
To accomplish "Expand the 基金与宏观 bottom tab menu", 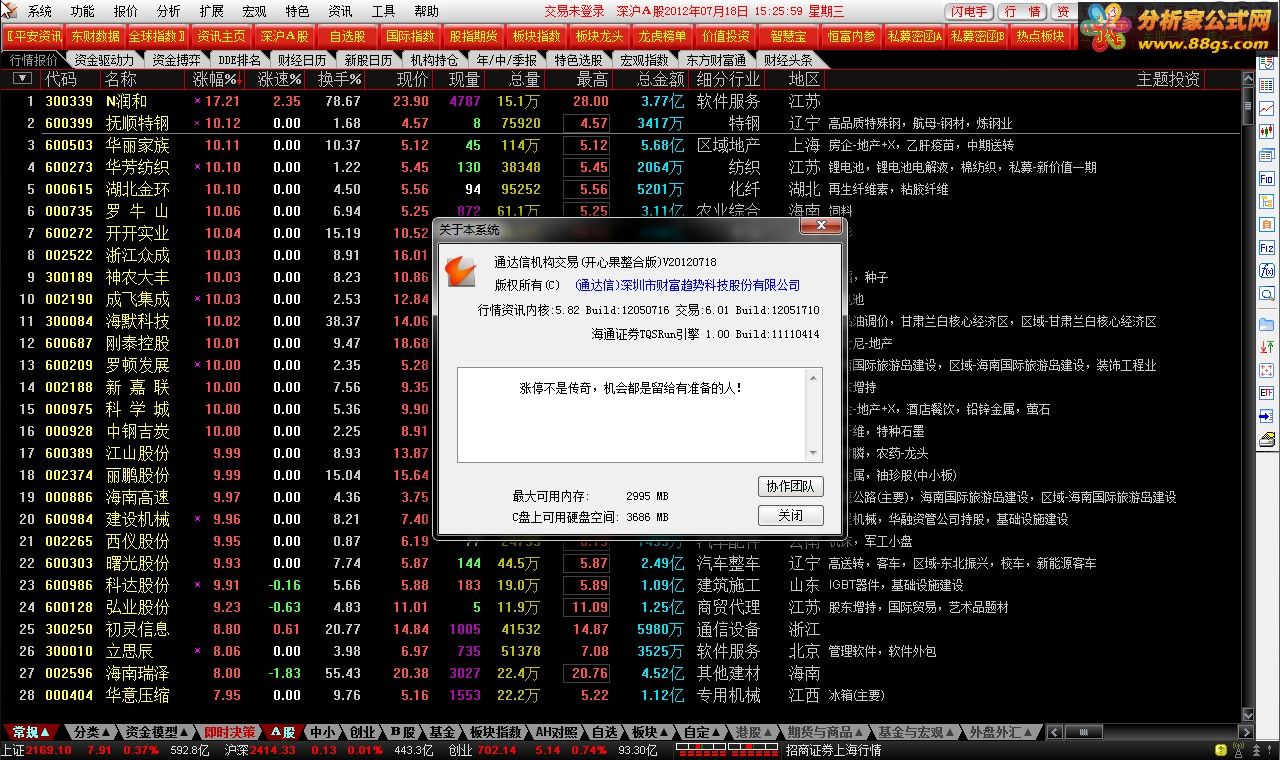I will coord(915,732).
